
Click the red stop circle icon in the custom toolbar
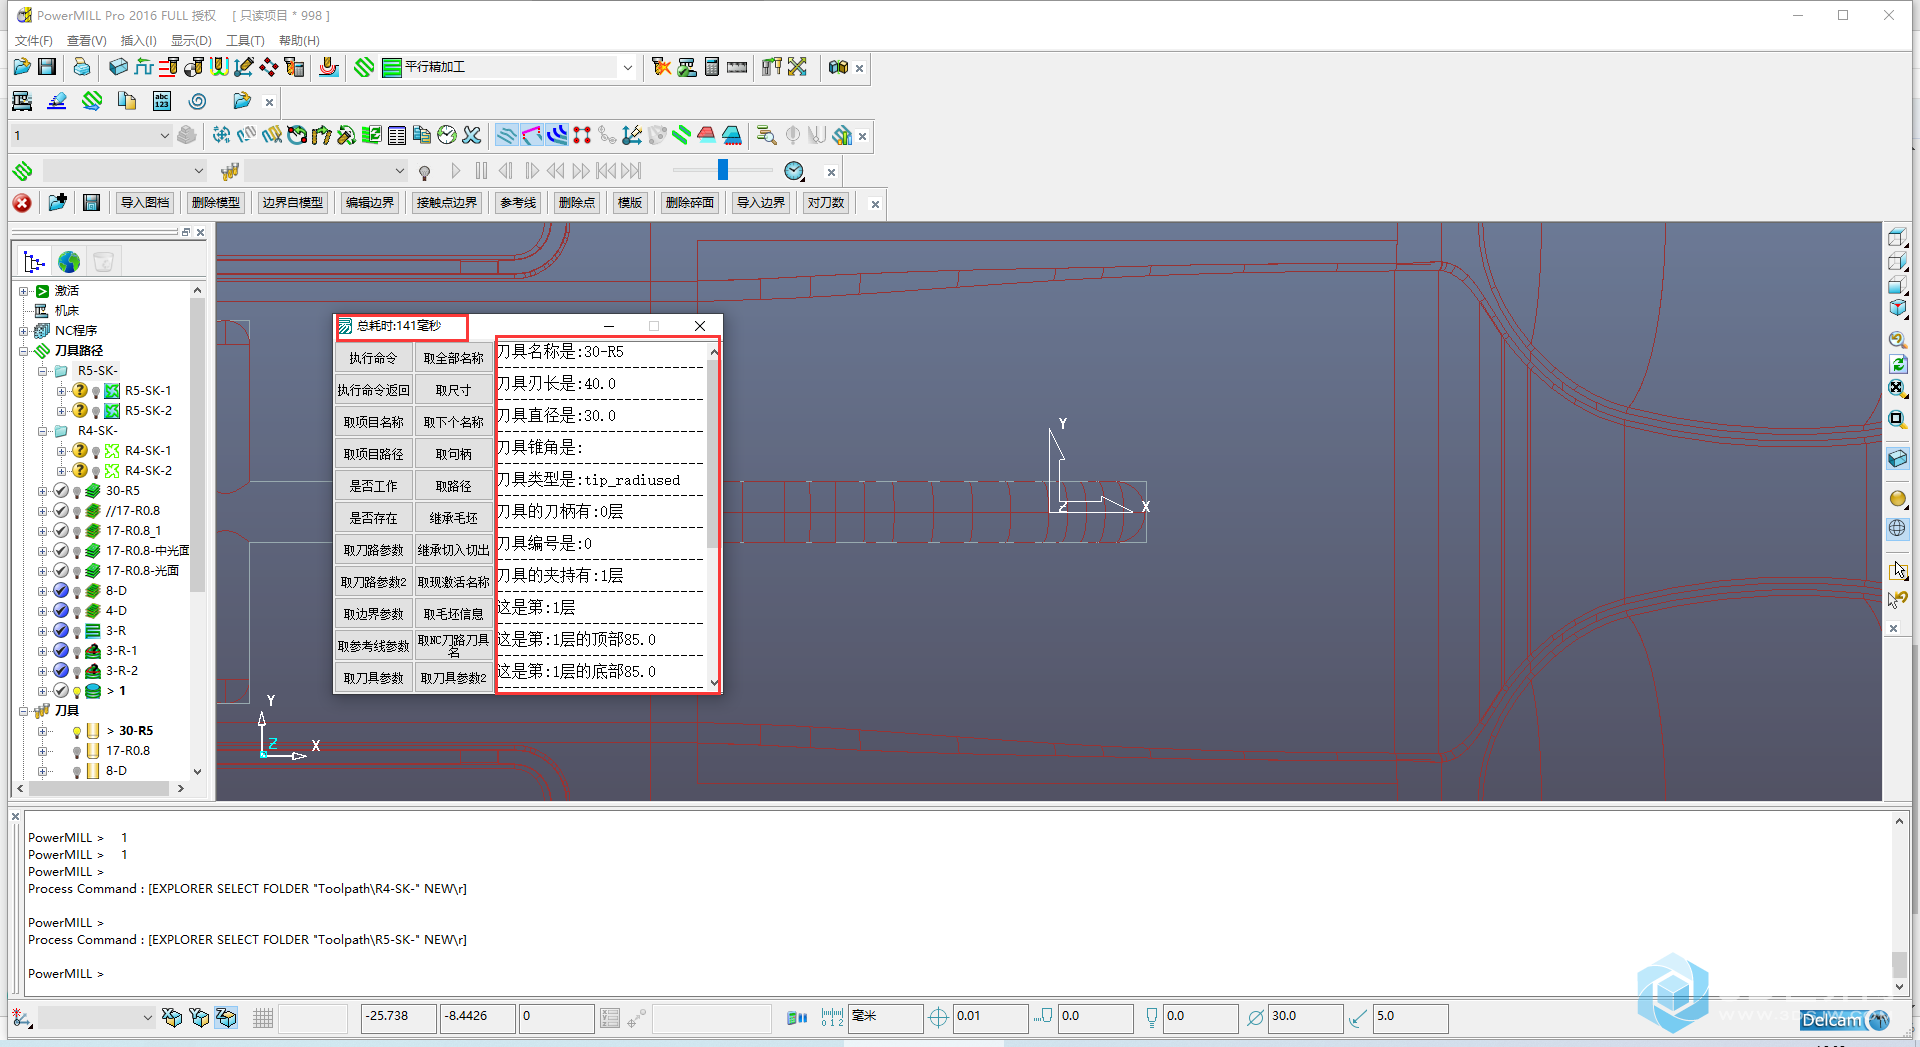[22, 203]
